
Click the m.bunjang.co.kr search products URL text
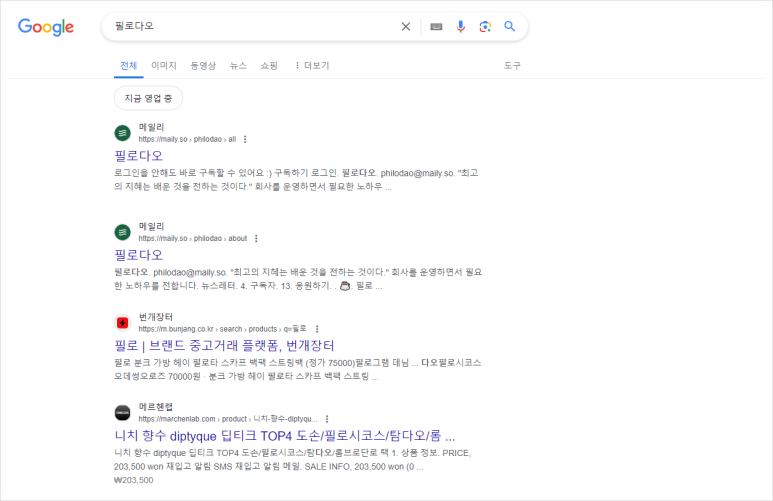click(223, 329)
